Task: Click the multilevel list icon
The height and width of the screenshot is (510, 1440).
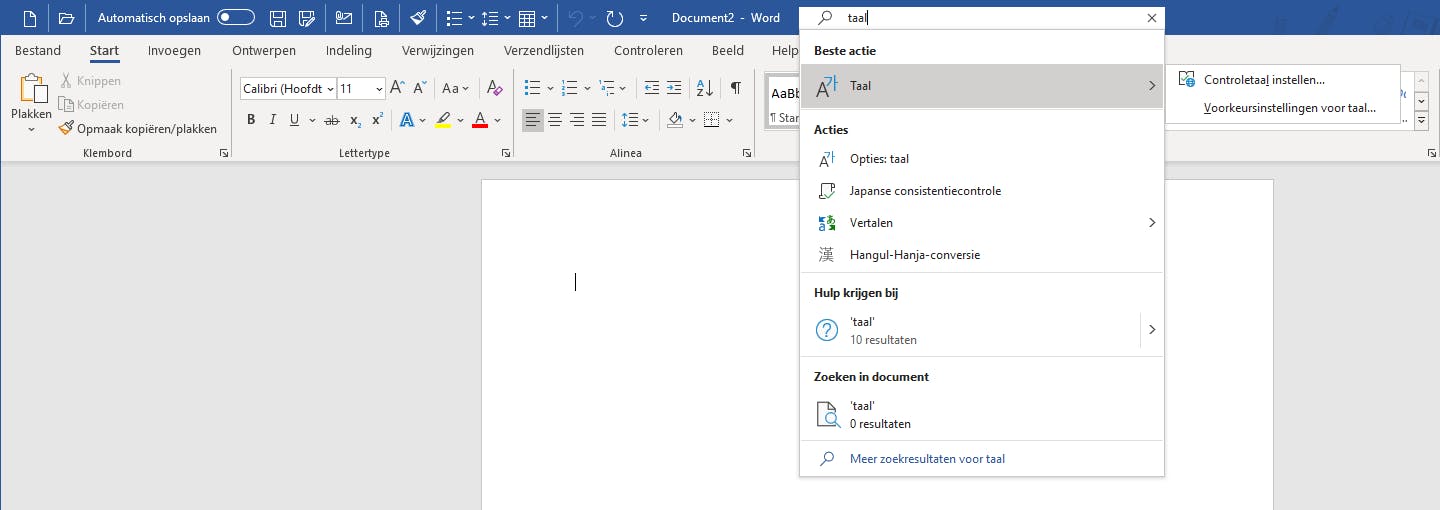Action: [606, 88]
